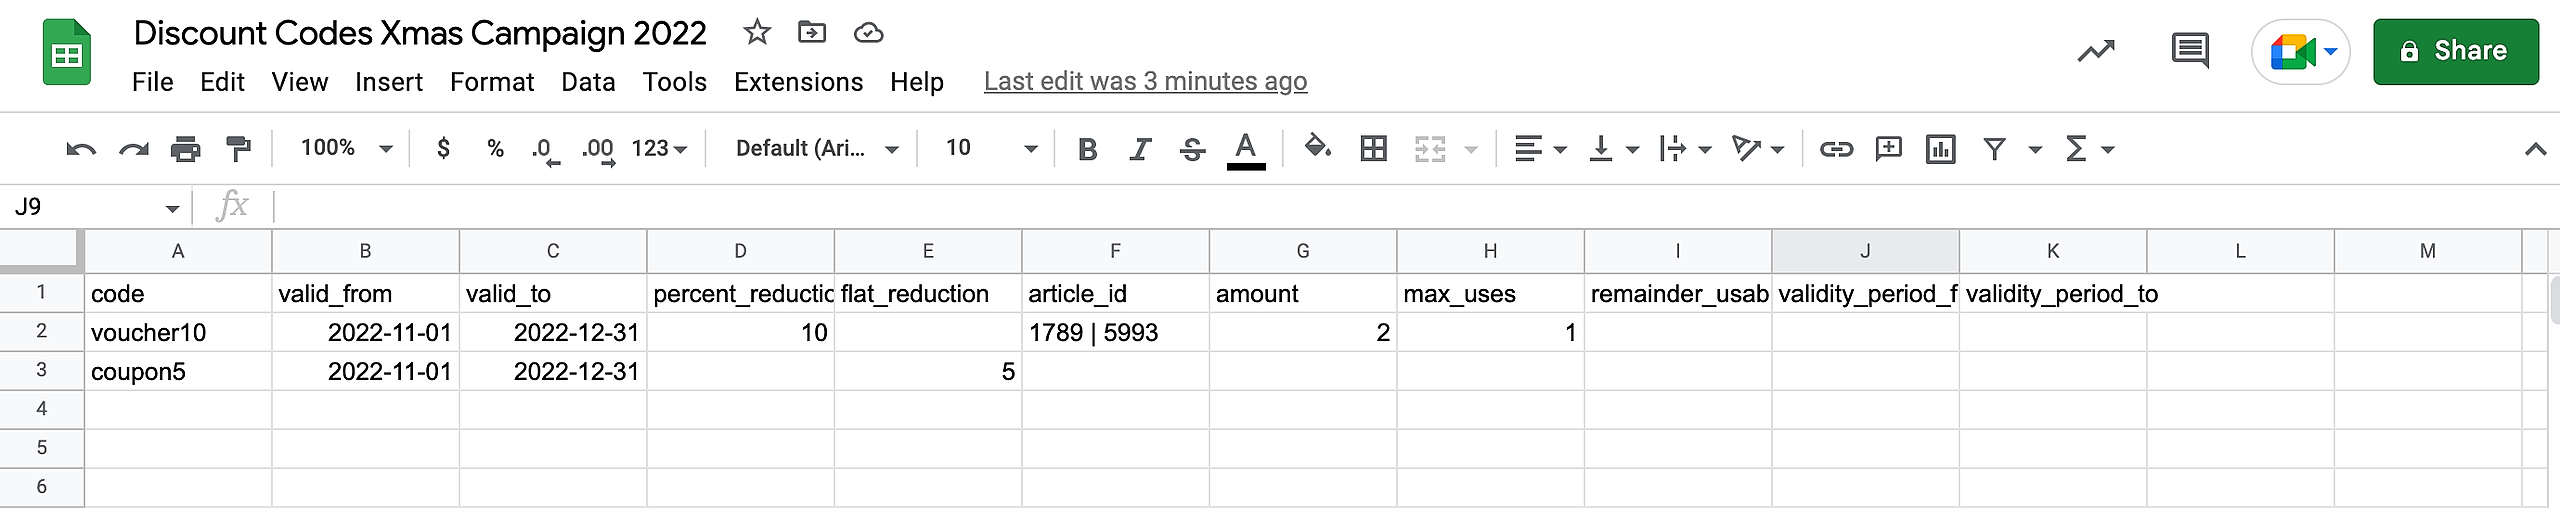This screenshot has width=2560, height=508.
Task: Select the paint format tool
Action: (238, 149)
